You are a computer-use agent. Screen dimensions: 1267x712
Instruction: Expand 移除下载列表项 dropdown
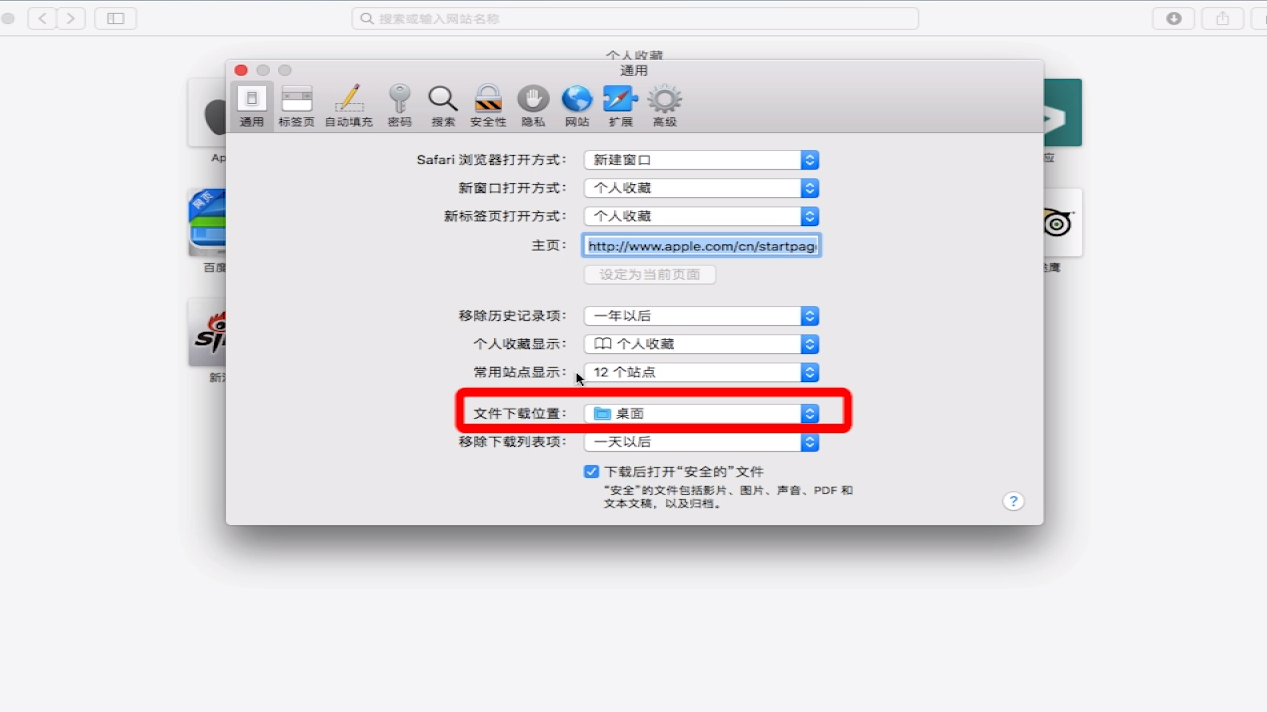701,441
